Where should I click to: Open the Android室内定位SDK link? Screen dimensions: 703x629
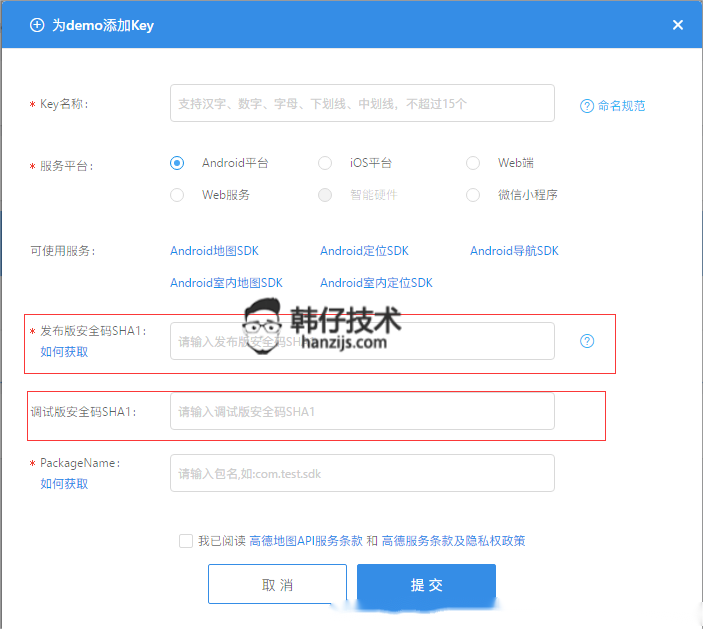click(376, 283)
